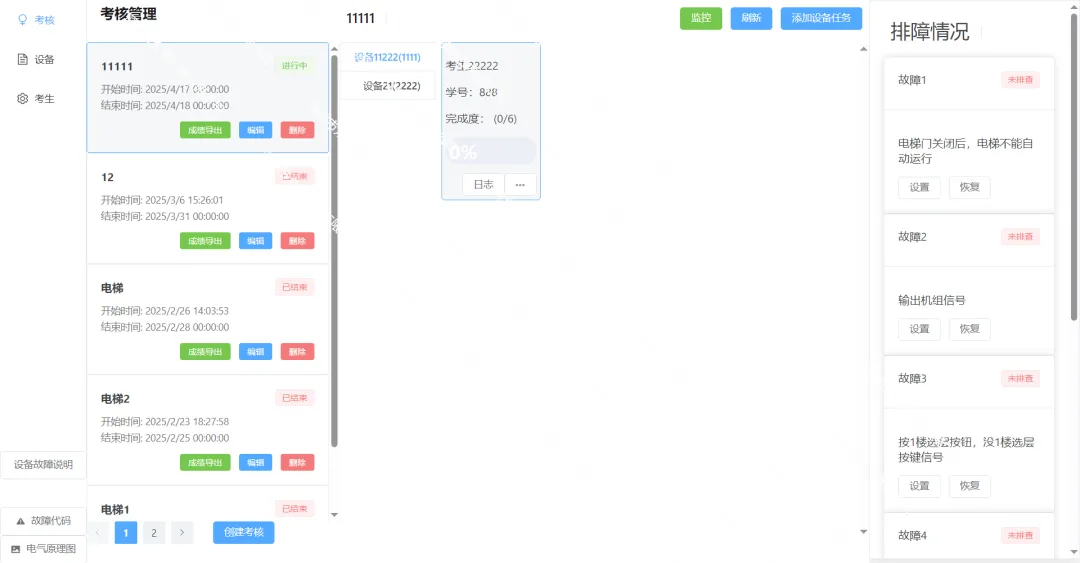Image resolution: width=1080 pixels, height=563 pixels.
Task: Click the middle panel scroll-up arrow
Action: pyautogui.click(x=863, y=49)
